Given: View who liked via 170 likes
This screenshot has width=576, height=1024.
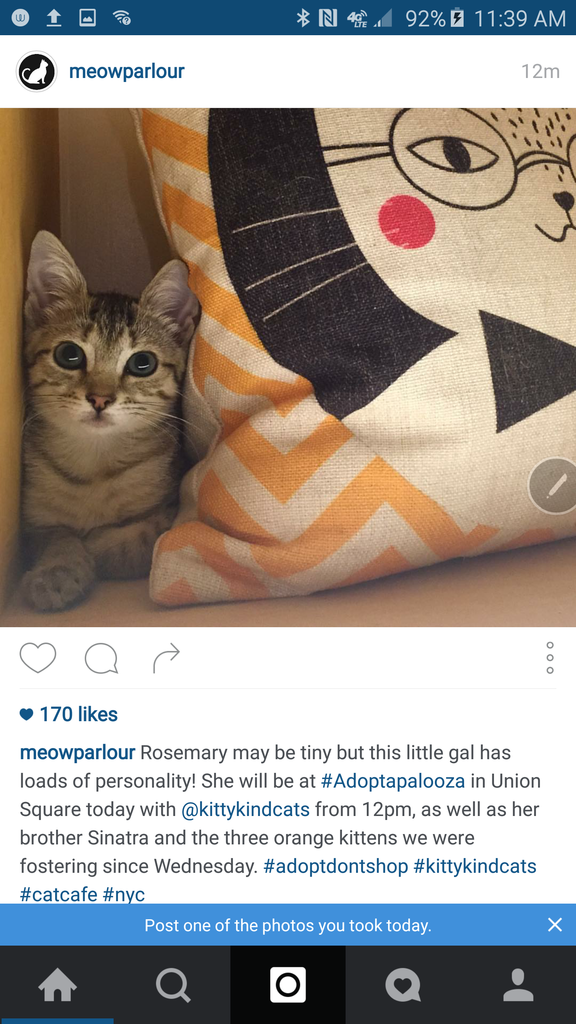Looking at the screenshot, I should [69, 714].
